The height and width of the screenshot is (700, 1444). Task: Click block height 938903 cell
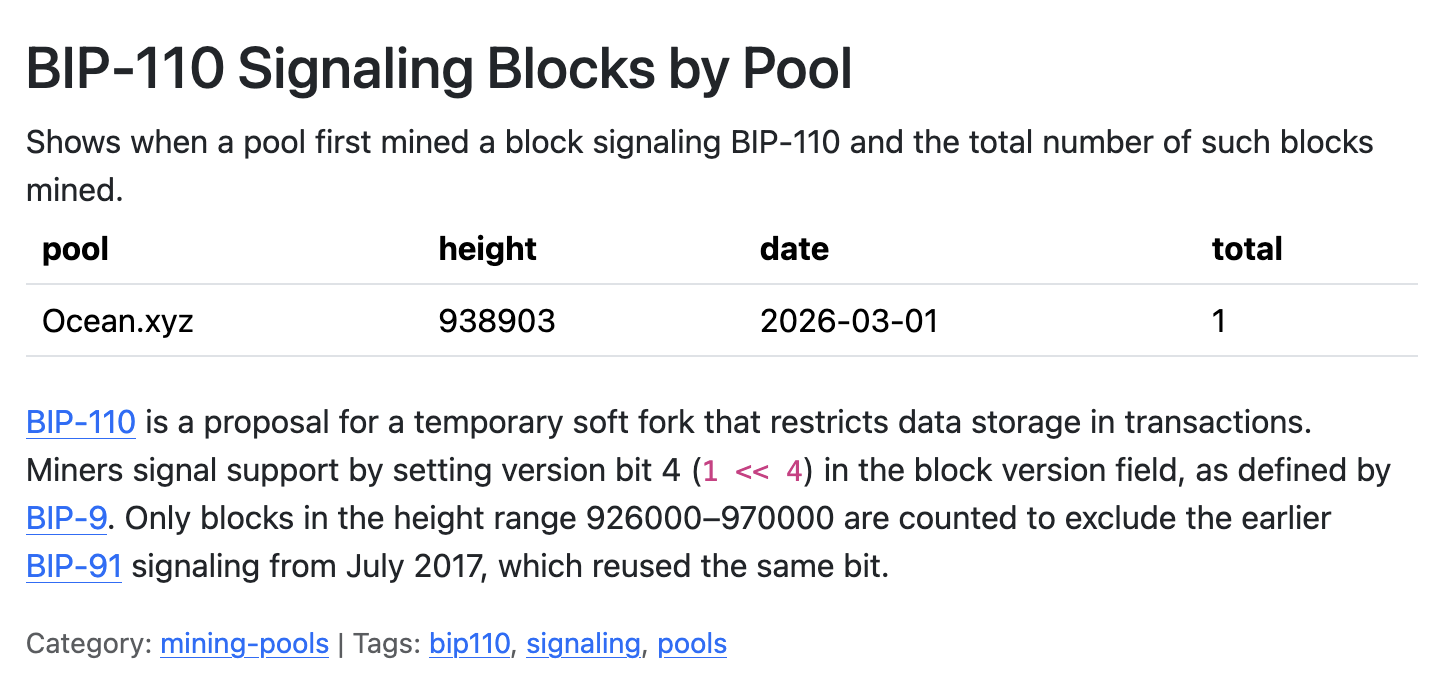[496, 321]
